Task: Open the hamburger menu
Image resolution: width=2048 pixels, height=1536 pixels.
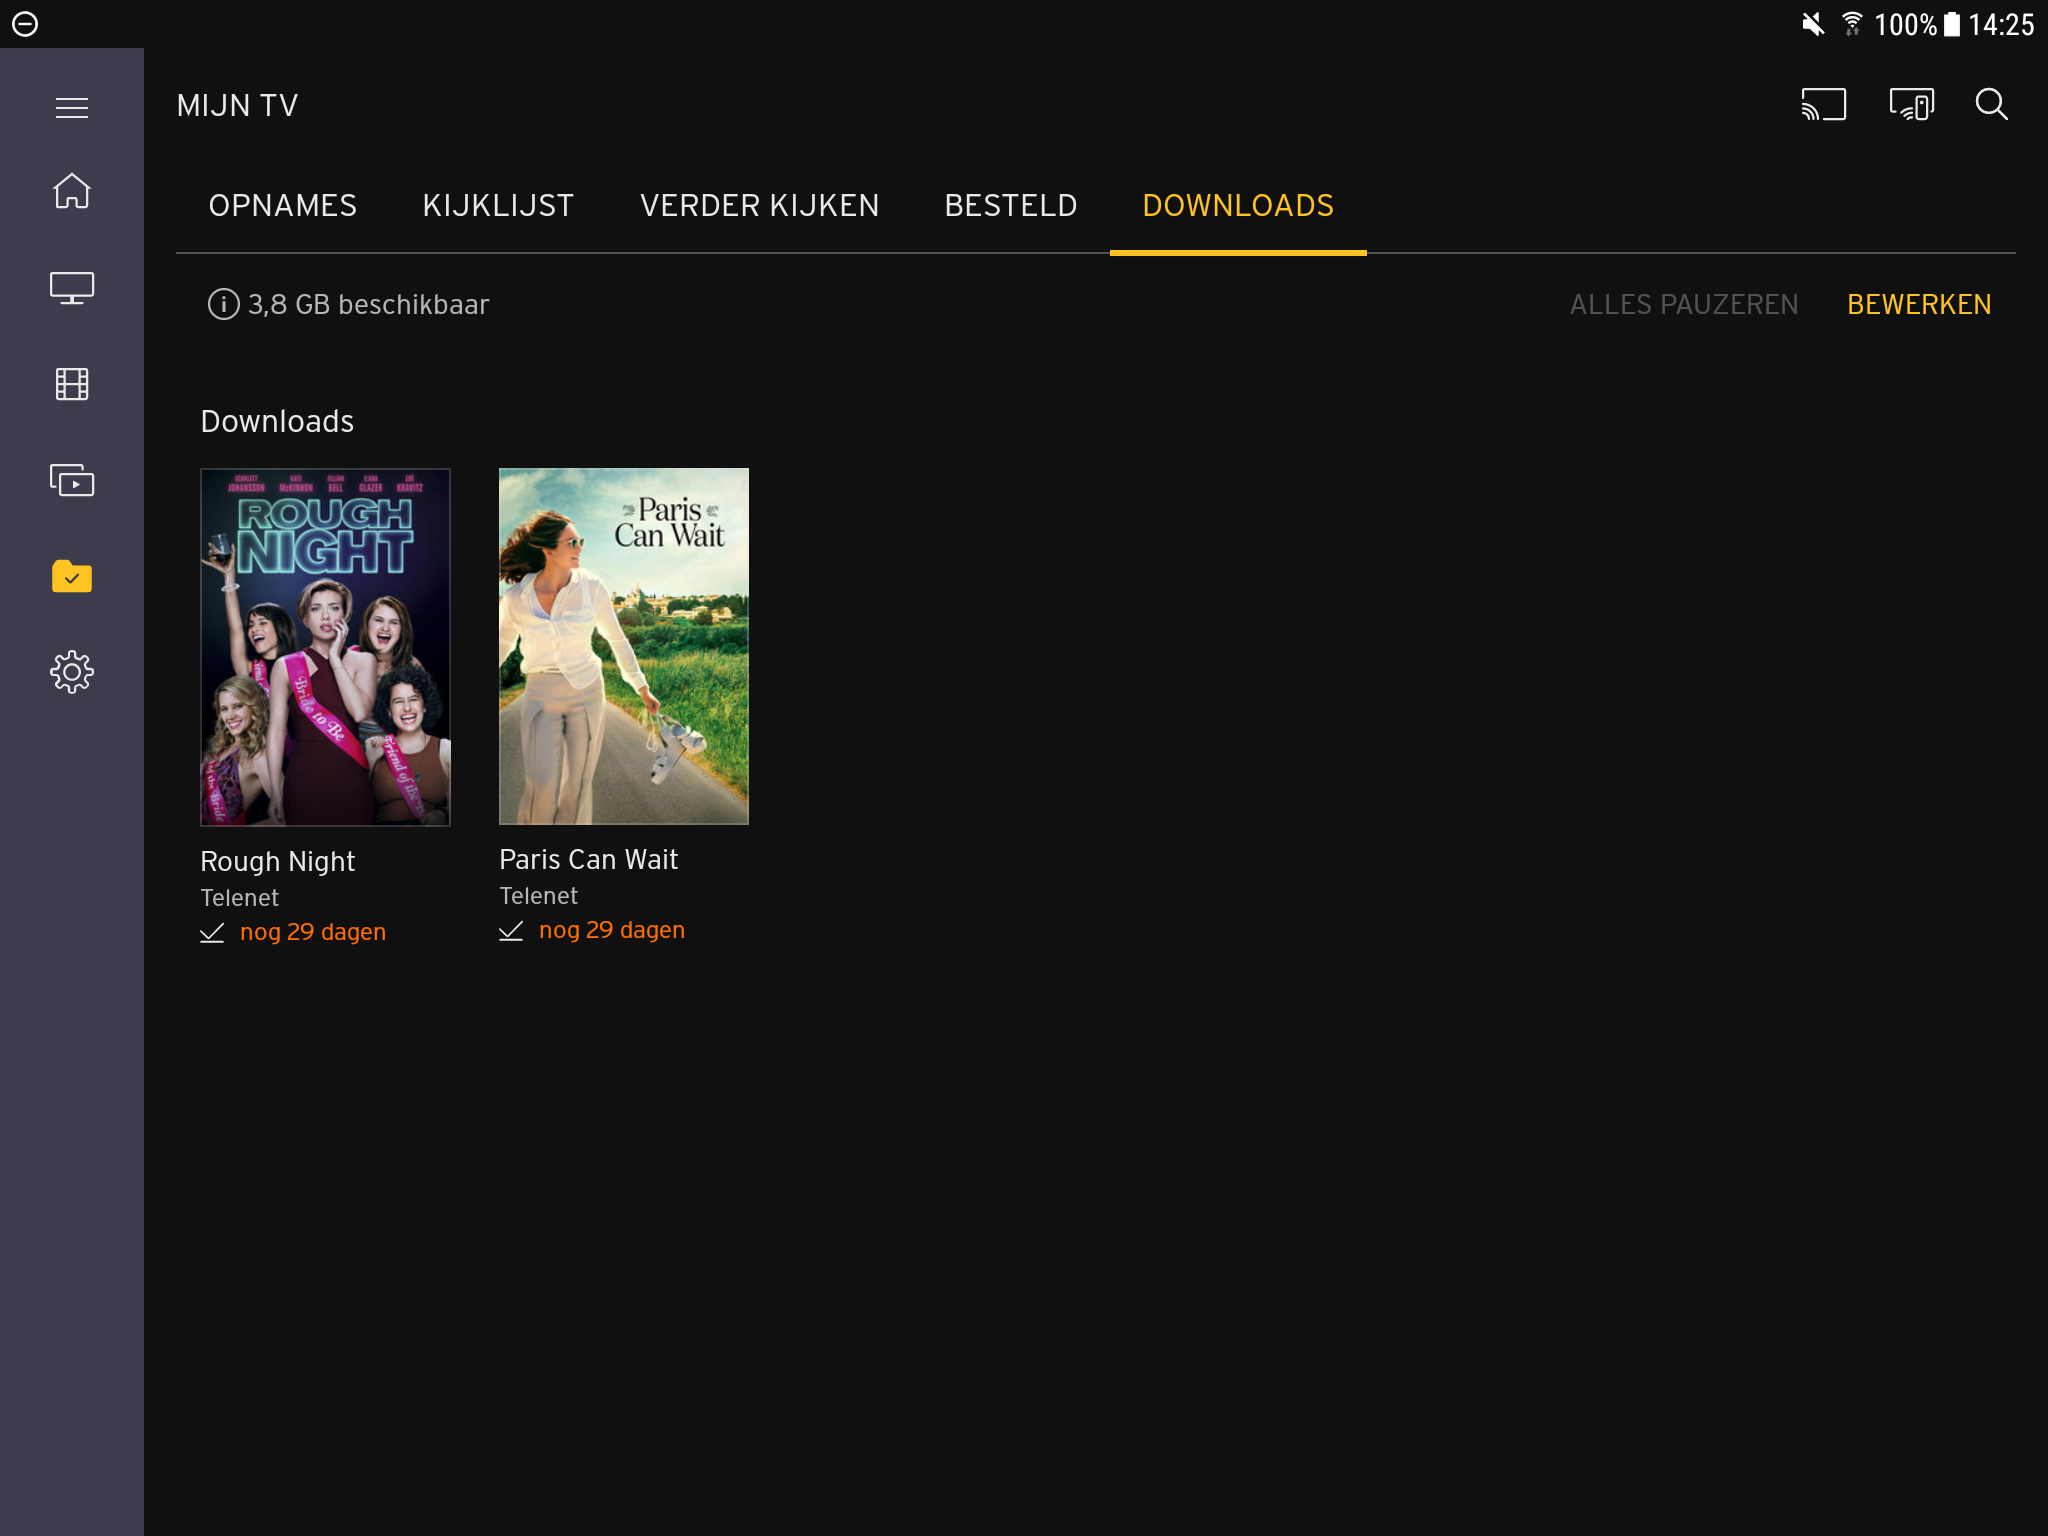Action: coord(71,107)
